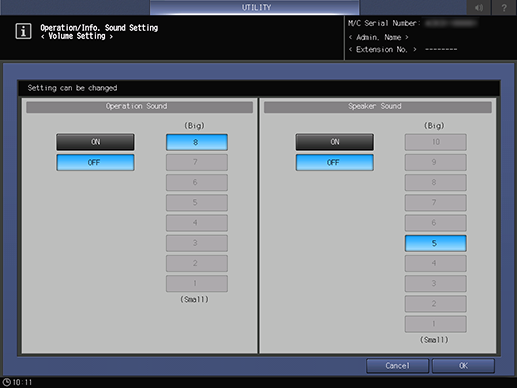
Task: Switch to the UTILITY tab
Action: [255, 7]
